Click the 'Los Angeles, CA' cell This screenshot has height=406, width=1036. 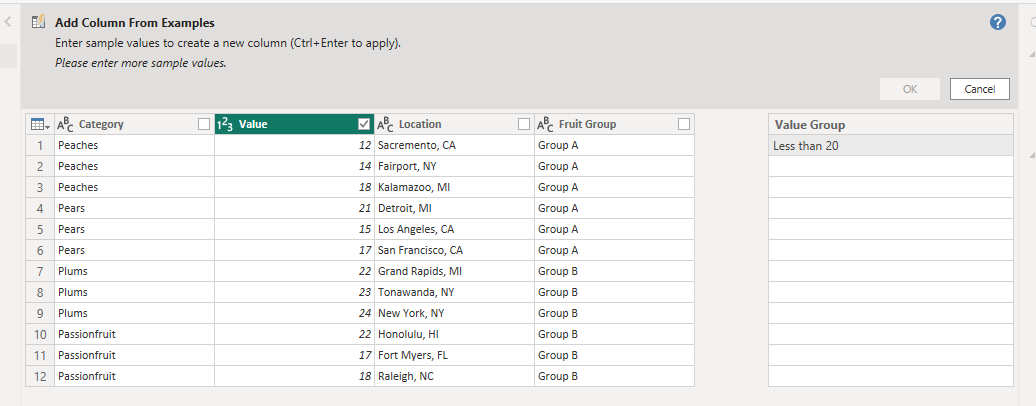454,229
